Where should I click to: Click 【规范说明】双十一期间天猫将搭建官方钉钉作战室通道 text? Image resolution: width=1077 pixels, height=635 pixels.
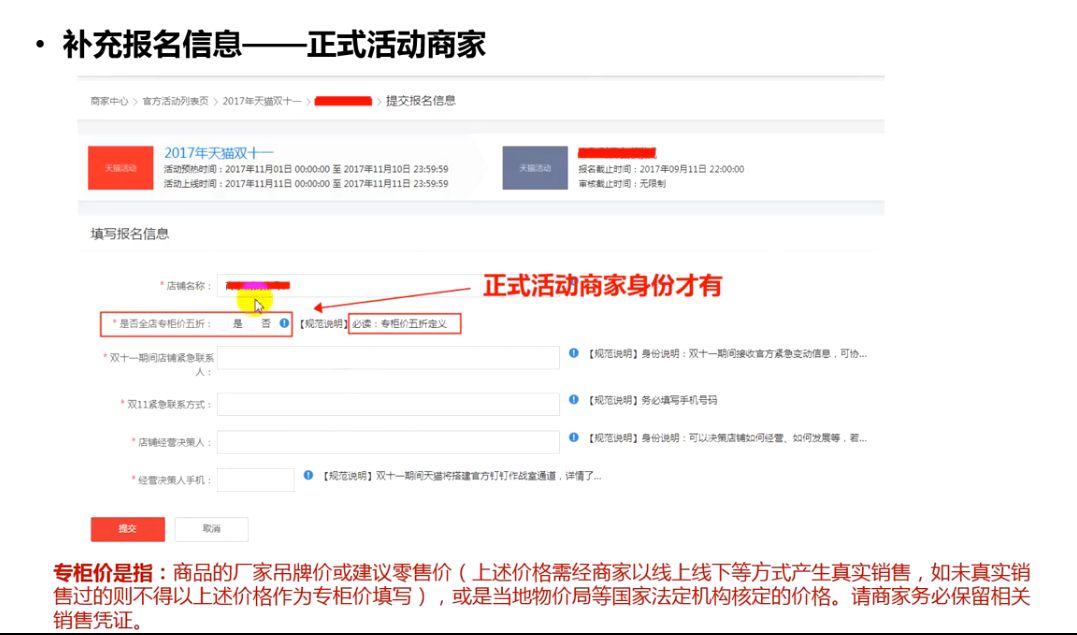[460, 476]
